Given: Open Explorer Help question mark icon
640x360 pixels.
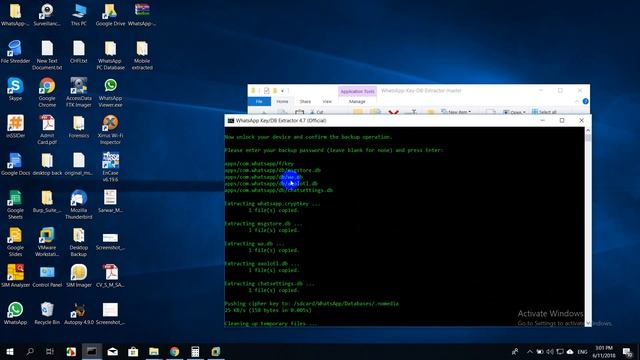Looking at the screenshot, I should point(585,101).
